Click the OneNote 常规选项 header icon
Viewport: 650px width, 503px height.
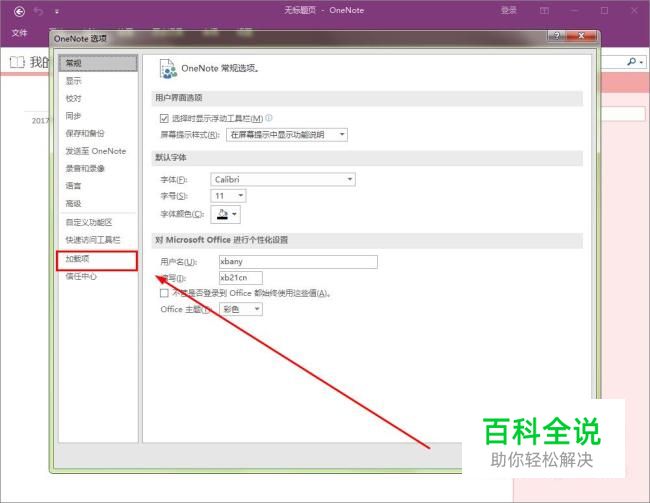168,69
